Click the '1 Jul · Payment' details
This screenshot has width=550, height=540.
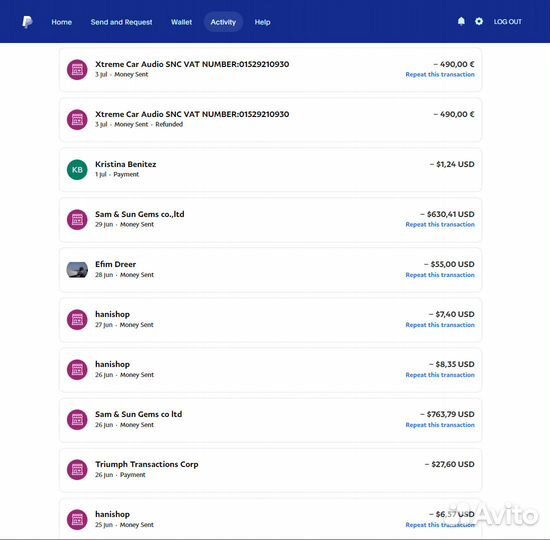pos(117,174)
